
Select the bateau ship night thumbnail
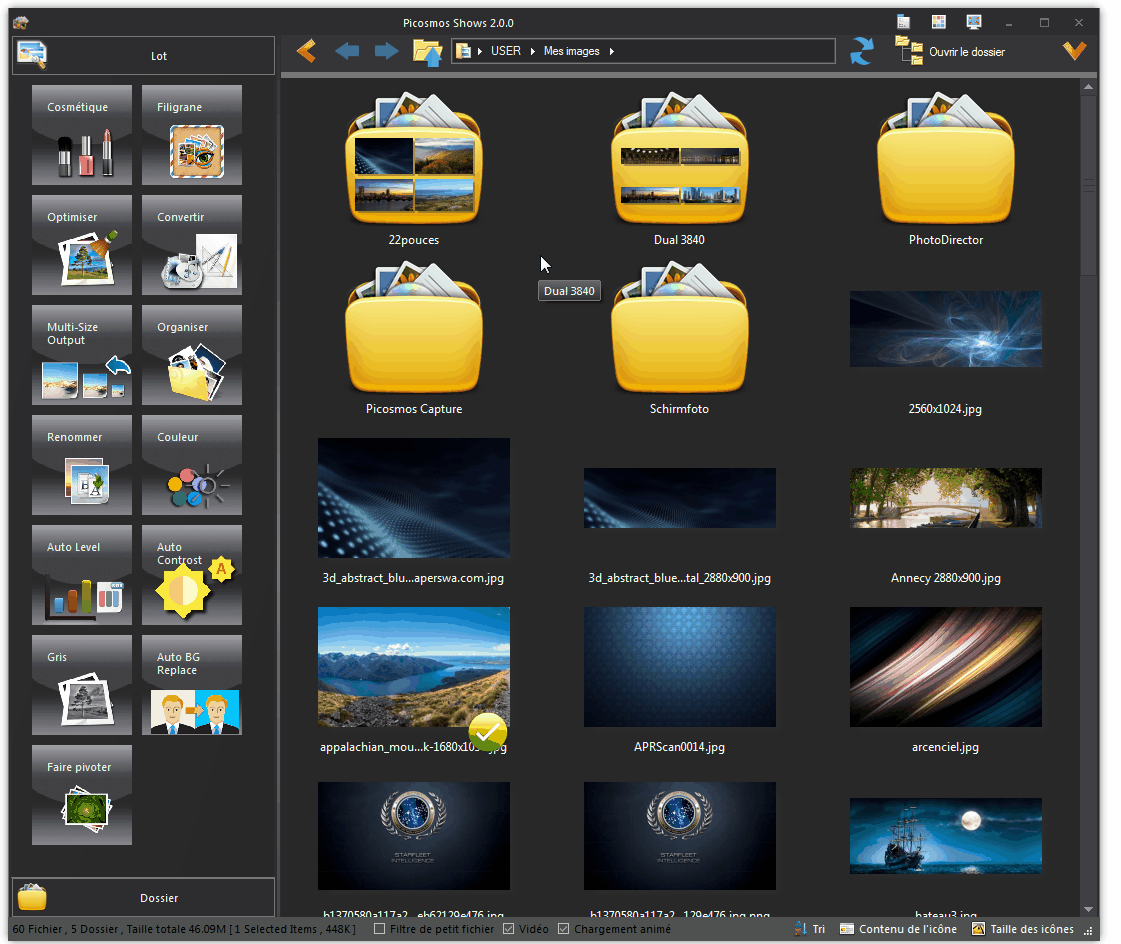pos(945,836)
